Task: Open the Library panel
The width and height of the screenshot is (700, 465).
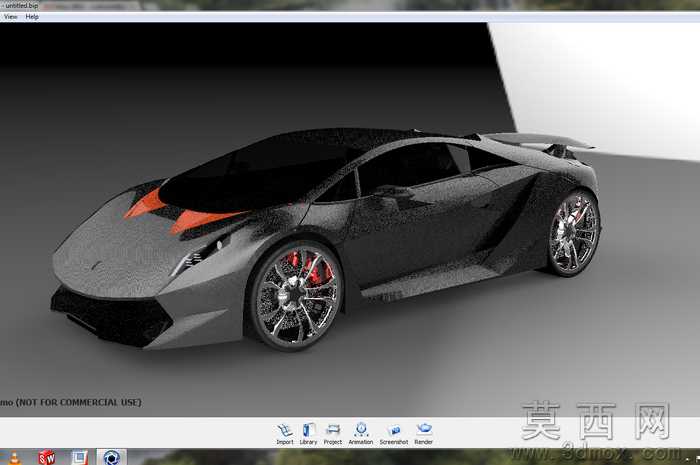Action: click(x=308, y=434)
